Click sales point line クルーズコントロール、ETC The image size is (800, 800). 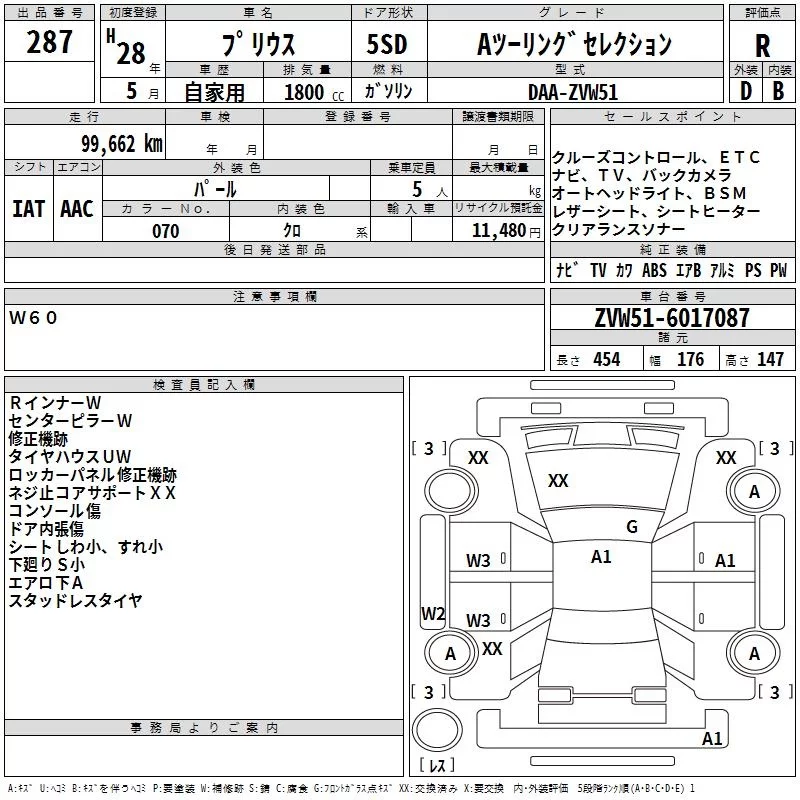coord(656,157)
